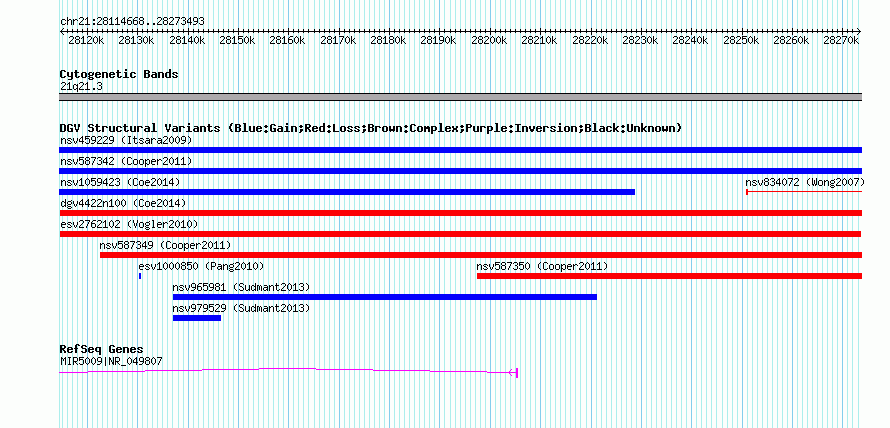Viewport: 890px width, 428px height.
Task: Click the 28220k ruler tick label
Action: (590, 41)
